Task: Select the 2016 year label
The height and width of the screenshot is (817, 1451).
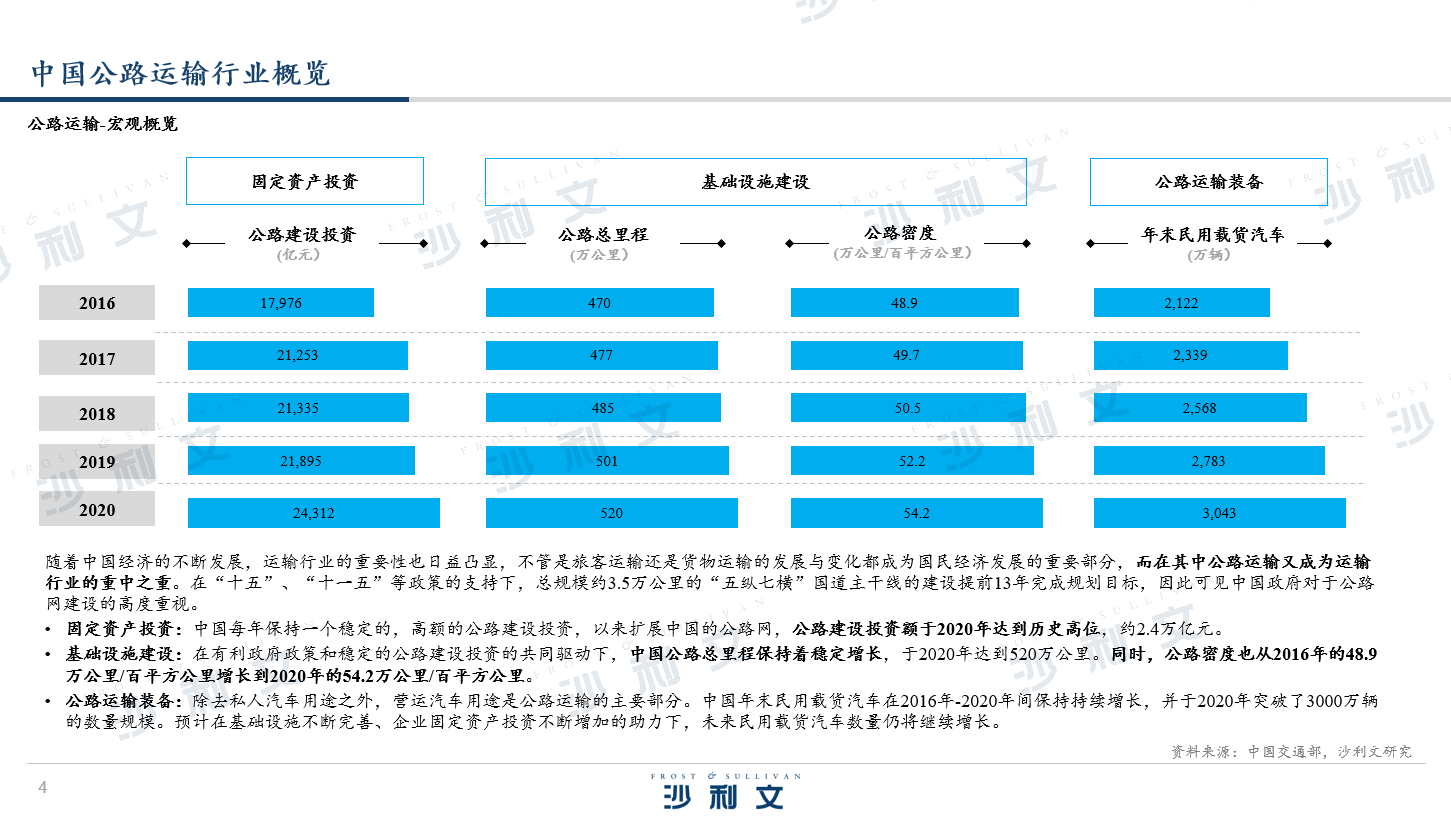Action: 97,303
